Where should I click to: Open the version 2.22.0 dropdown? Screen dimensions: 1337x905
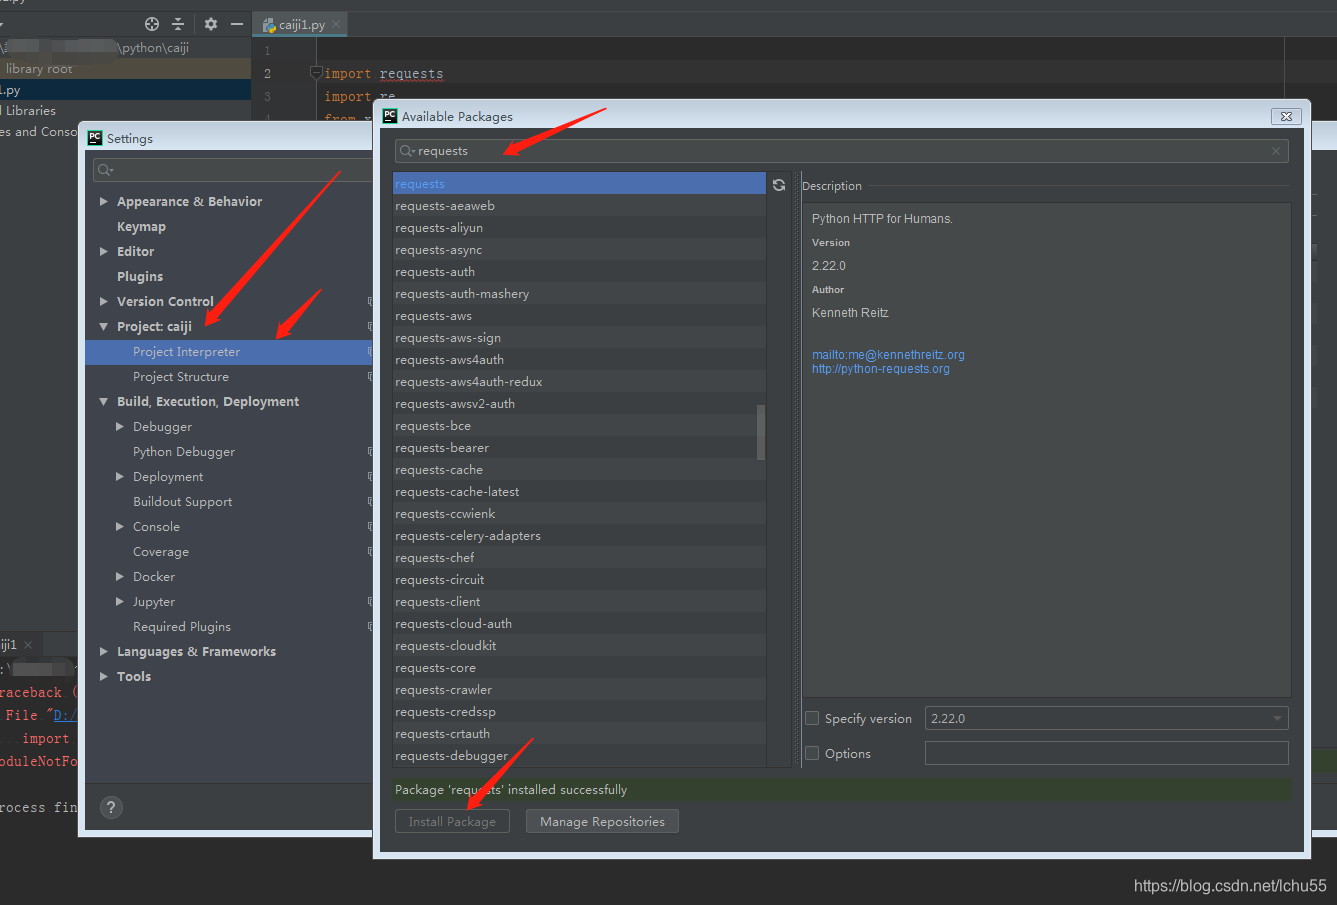(x=1107, y=718)
